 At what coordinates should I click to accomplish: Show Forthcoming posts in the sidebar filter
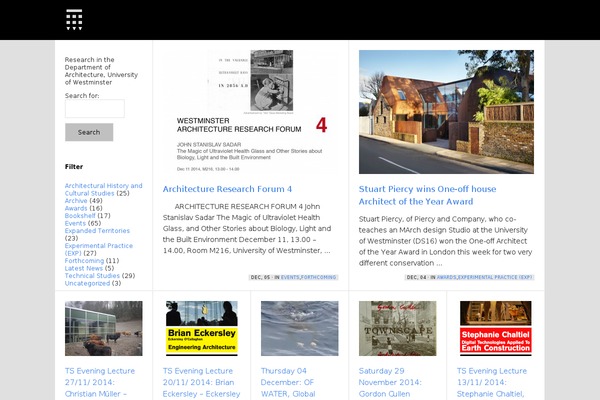pos(84,261)
